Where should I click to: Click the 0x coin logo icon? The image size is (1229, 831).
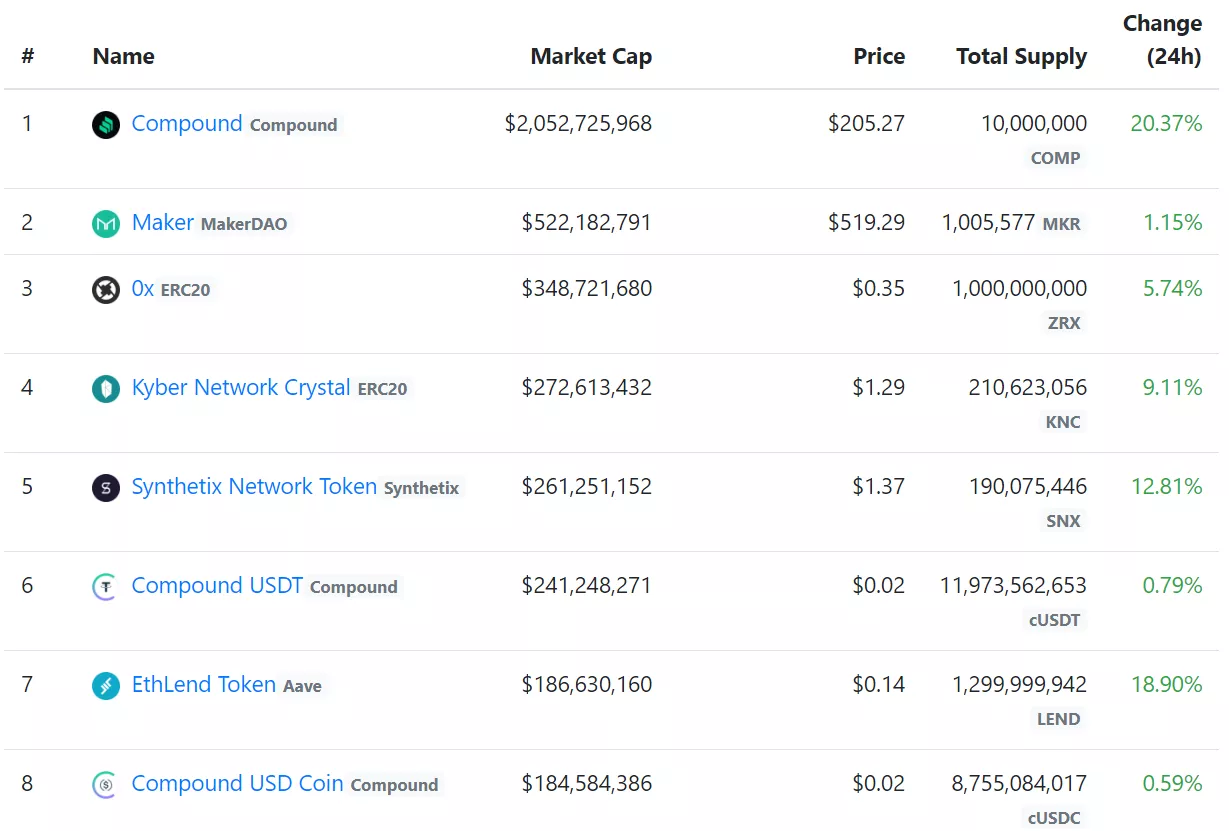[106, 290]
